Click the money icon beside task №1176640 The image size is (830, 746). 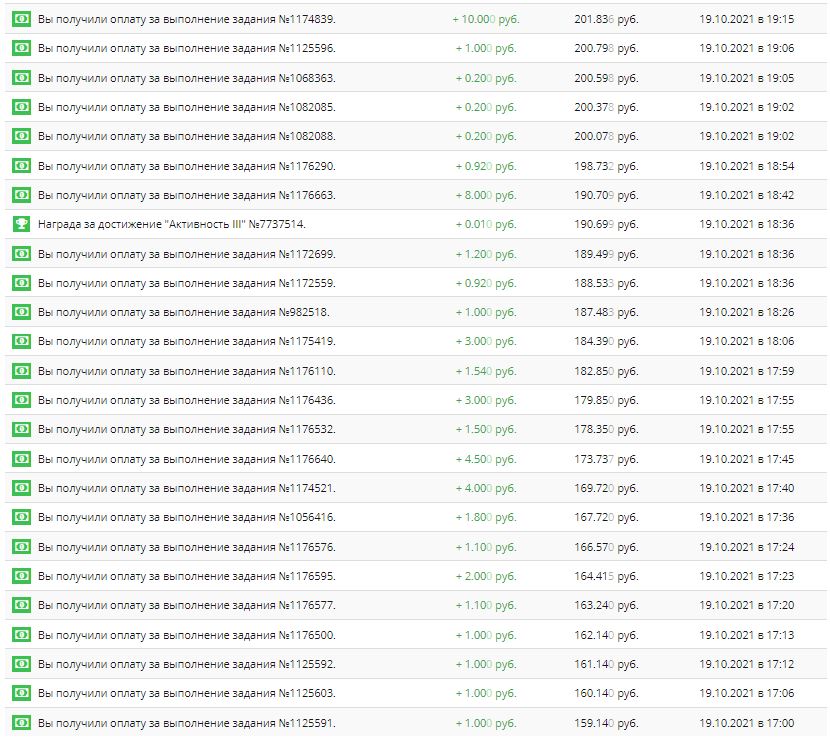(22, 459)
